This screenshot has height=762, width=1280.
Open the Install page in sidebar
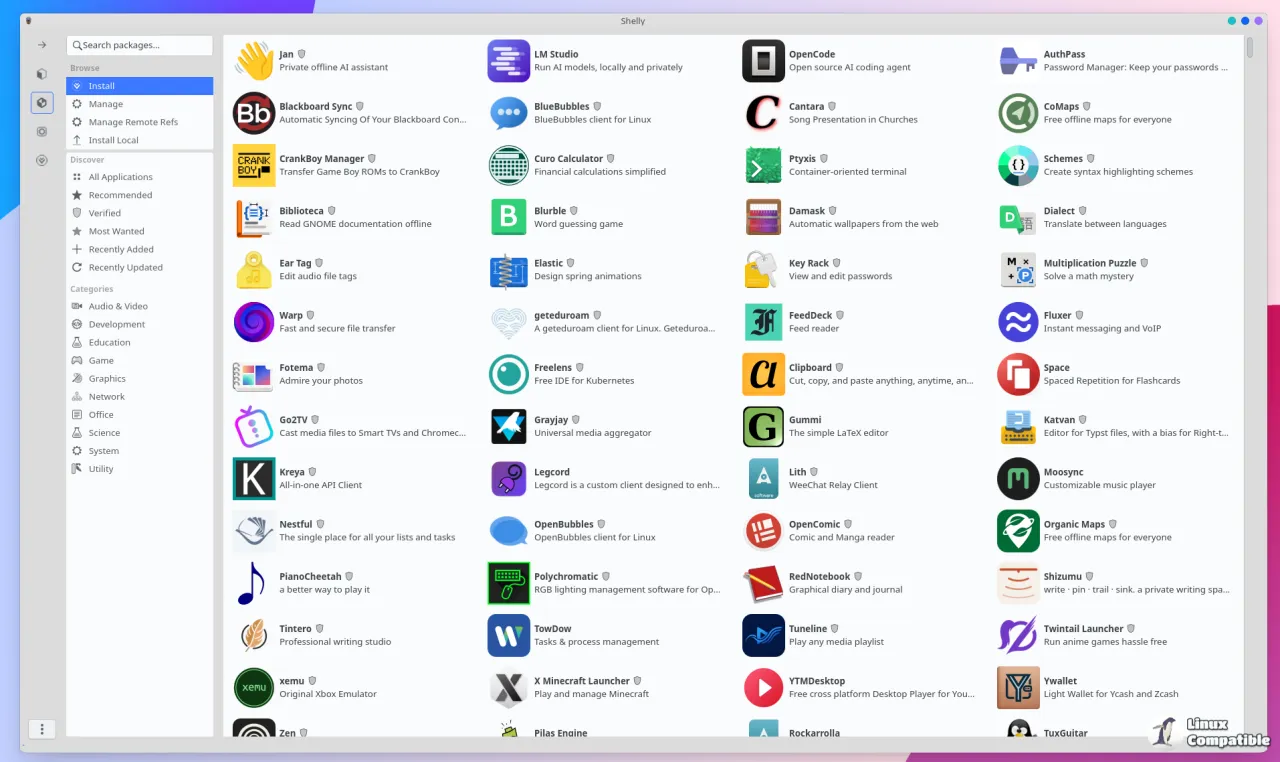(140, 86)
